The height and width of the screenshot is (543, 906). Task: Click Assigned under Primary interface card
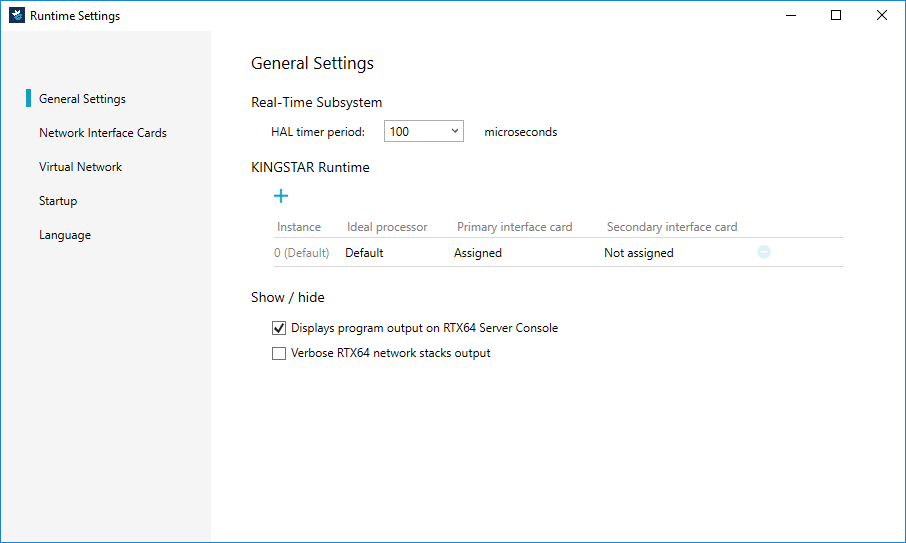point(478,253)
